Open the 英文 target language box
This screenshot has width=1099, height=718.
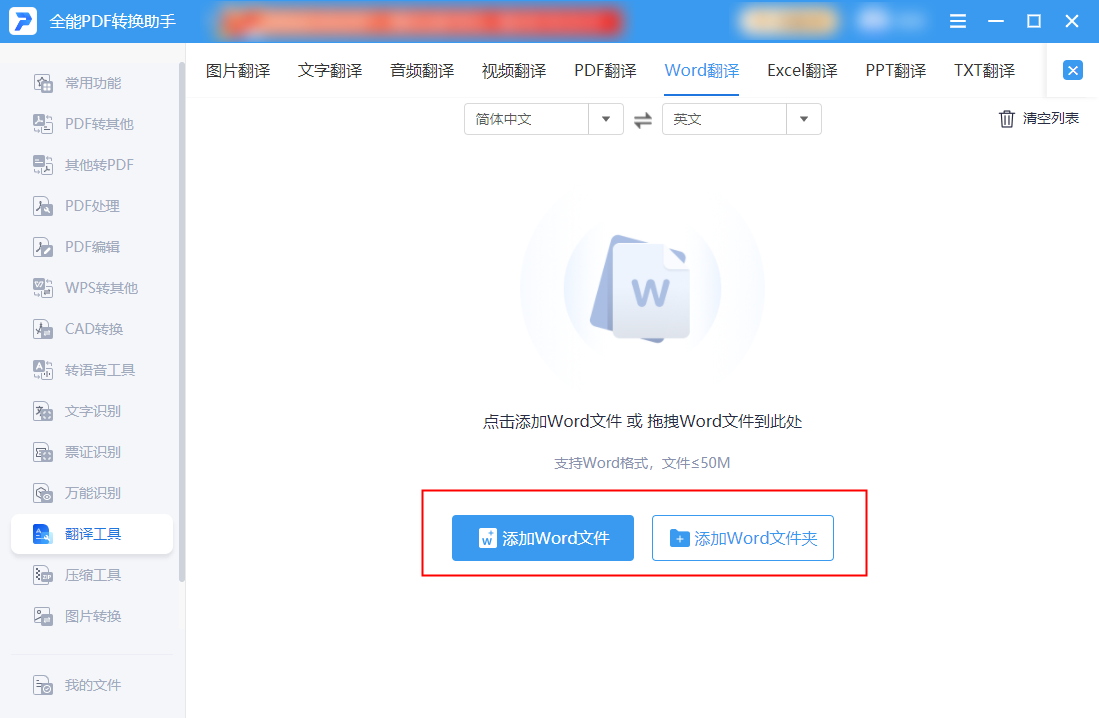click(742, 119)
